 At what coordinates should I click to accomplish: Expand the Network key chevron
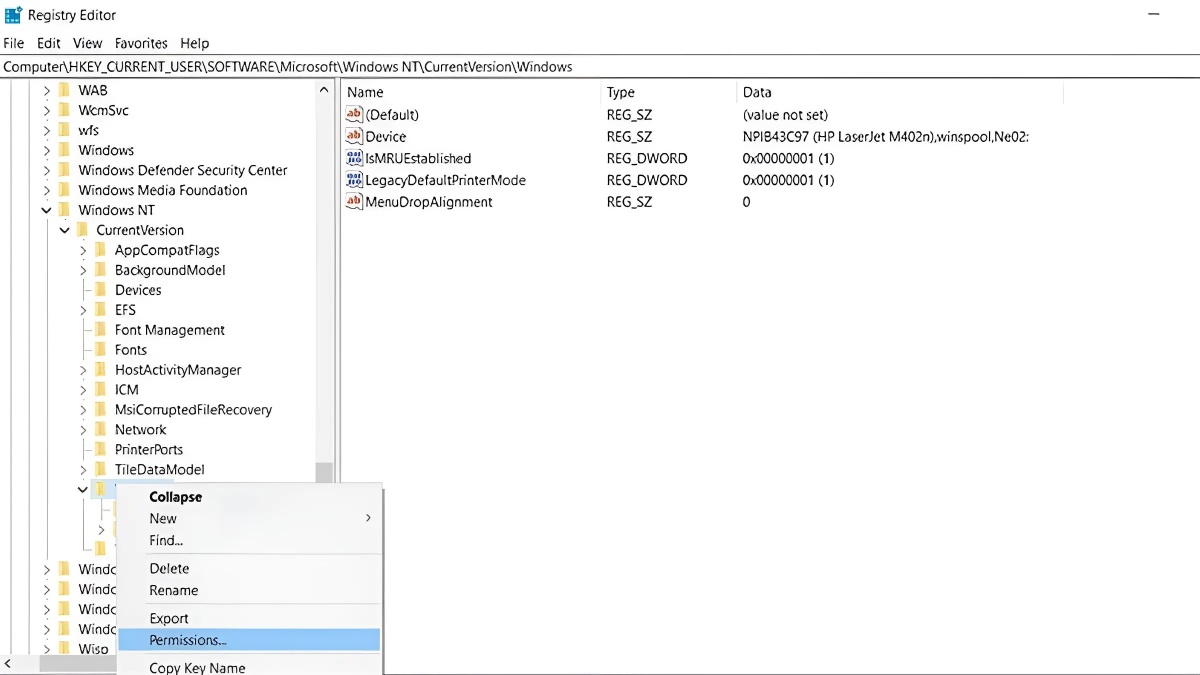[82, 429]
